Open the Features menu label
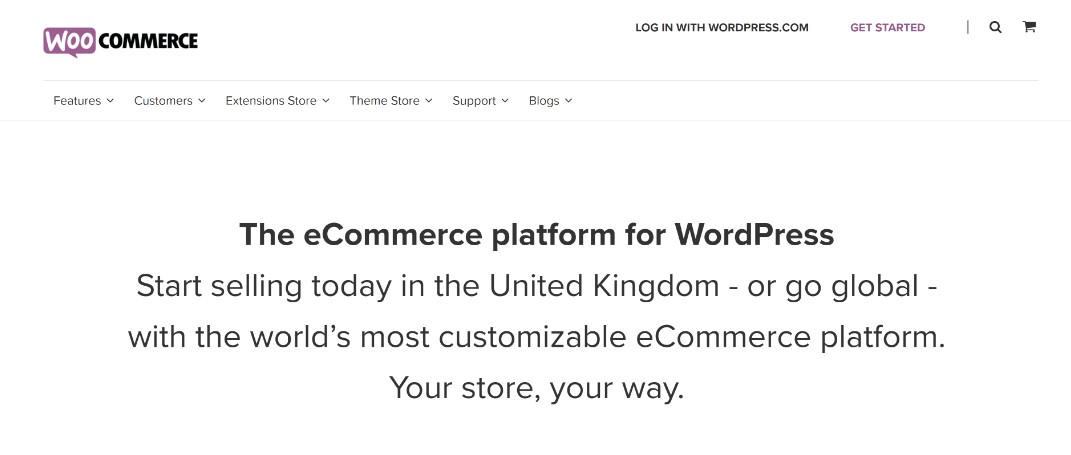 pos(77,100)
